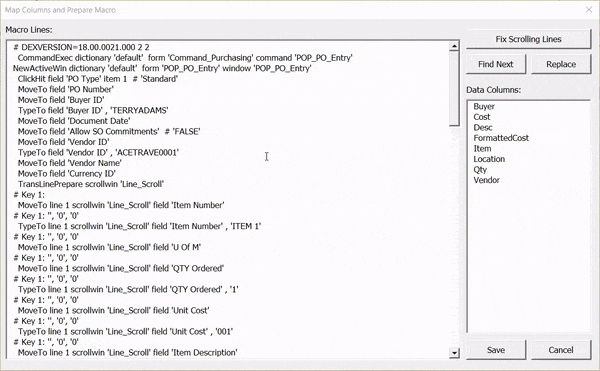
Task: Select Desc in Data Columns
Action: [483, 127]
